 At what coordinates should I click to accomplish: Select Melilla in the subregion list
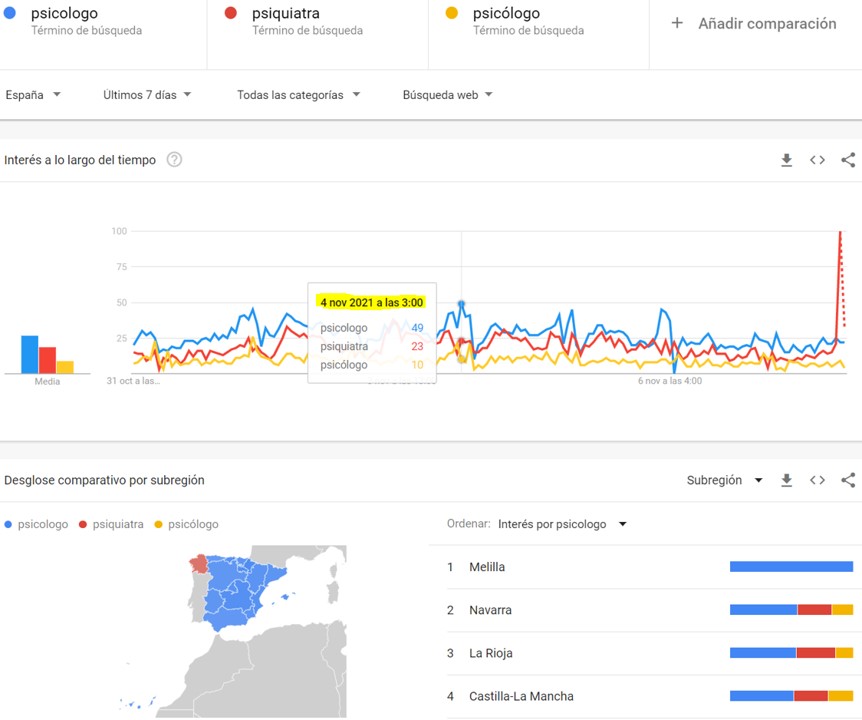(487, 567)
